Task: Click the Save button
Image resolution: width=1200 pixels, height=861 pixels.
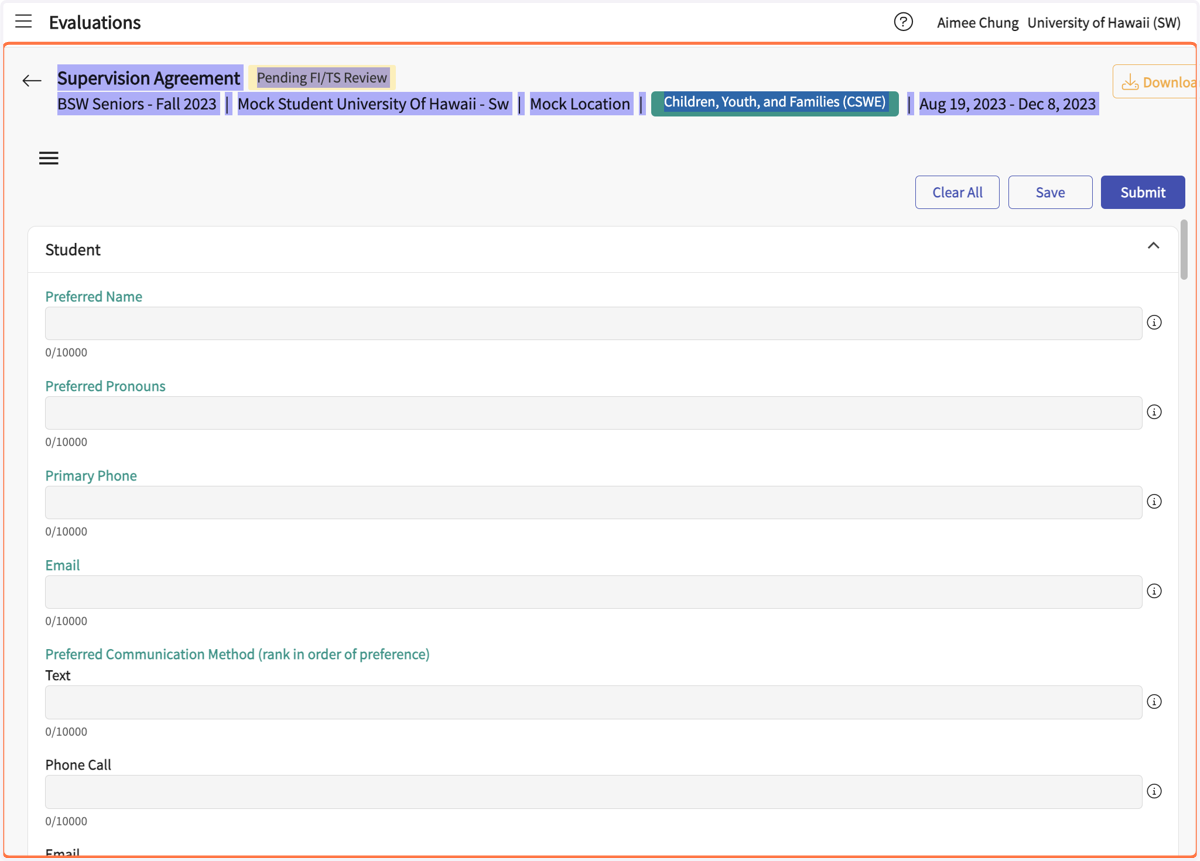Action: [1050, 192]
